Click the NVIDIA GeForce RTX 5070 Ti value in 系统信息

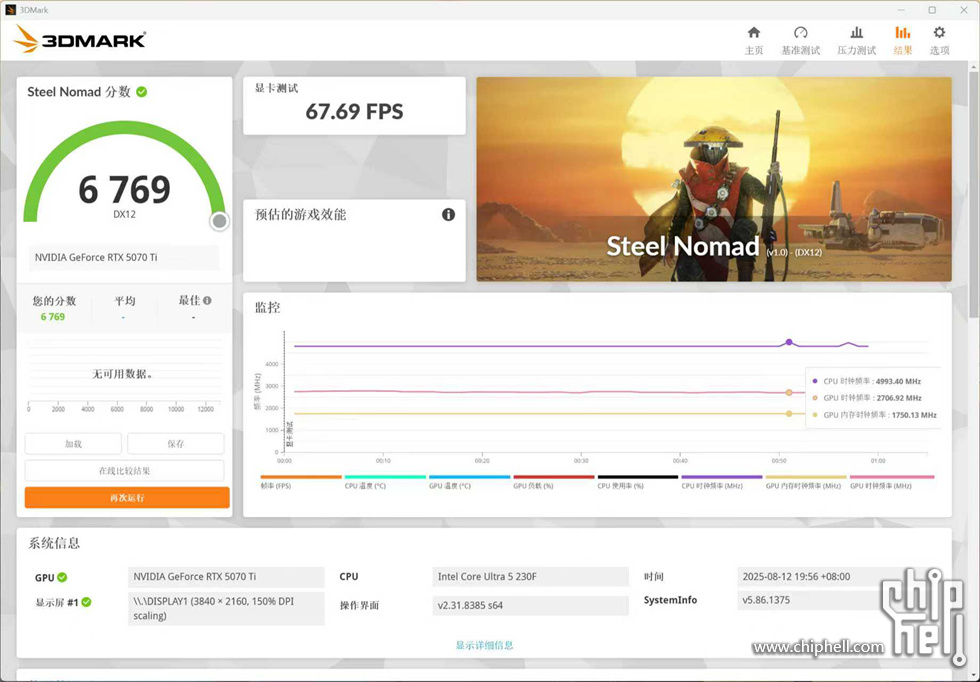(226, 577)
